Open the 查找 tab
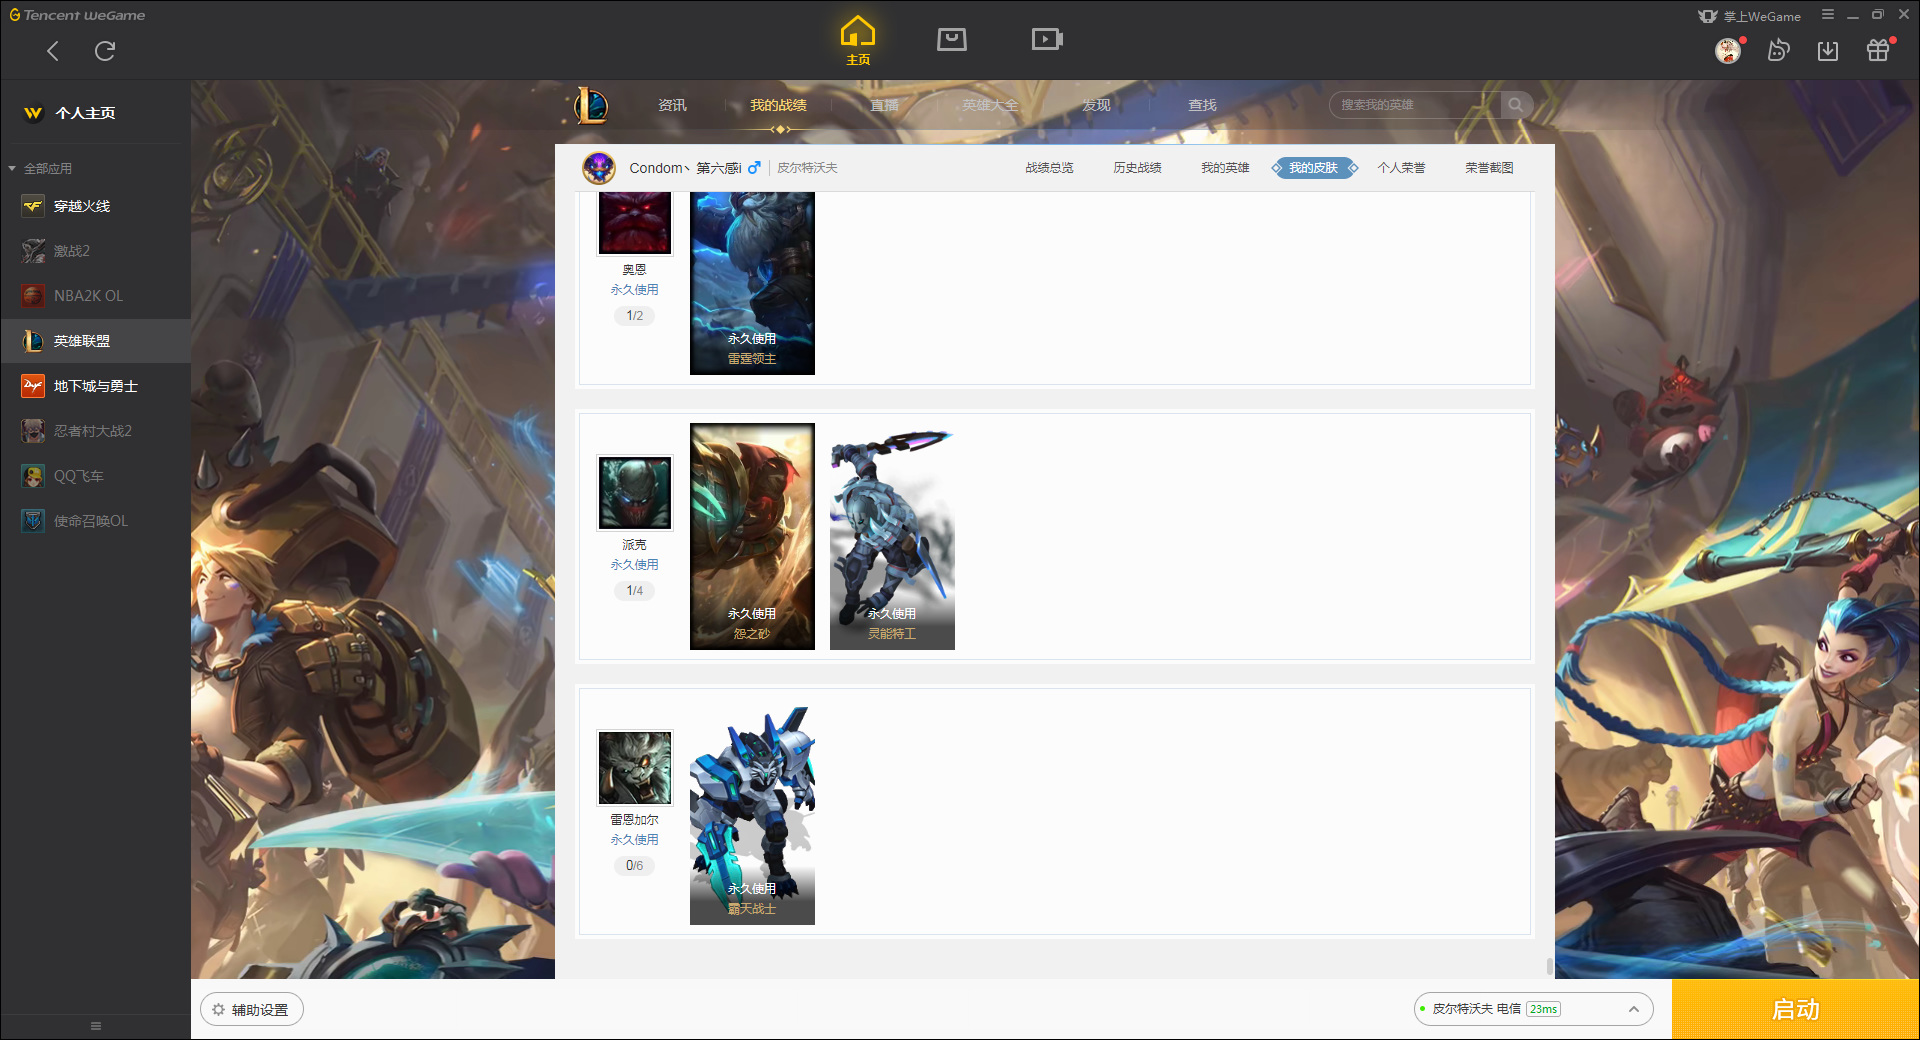Image resolution: width=1920 pixels, height=1040 pixels. click(x=1202, y=105)
